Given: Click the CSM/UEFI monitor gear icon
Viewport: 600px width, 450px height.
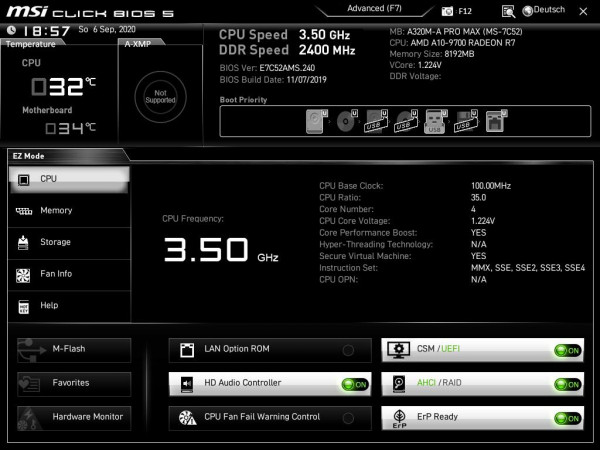Looking at the screenshot, I should [399, 350].
